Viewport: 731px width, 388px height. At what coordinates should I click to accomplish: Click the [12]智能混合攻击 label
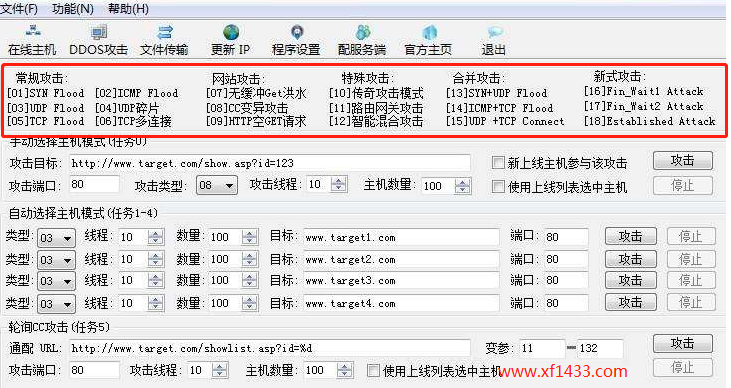[376, 122]
